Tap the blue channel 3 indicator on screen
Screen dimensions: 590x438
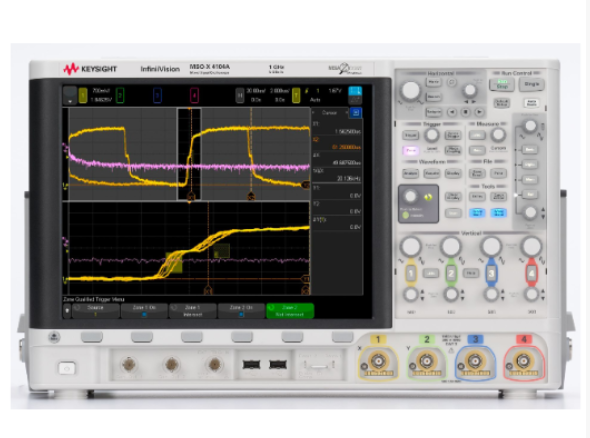click(x=158, y=95)
